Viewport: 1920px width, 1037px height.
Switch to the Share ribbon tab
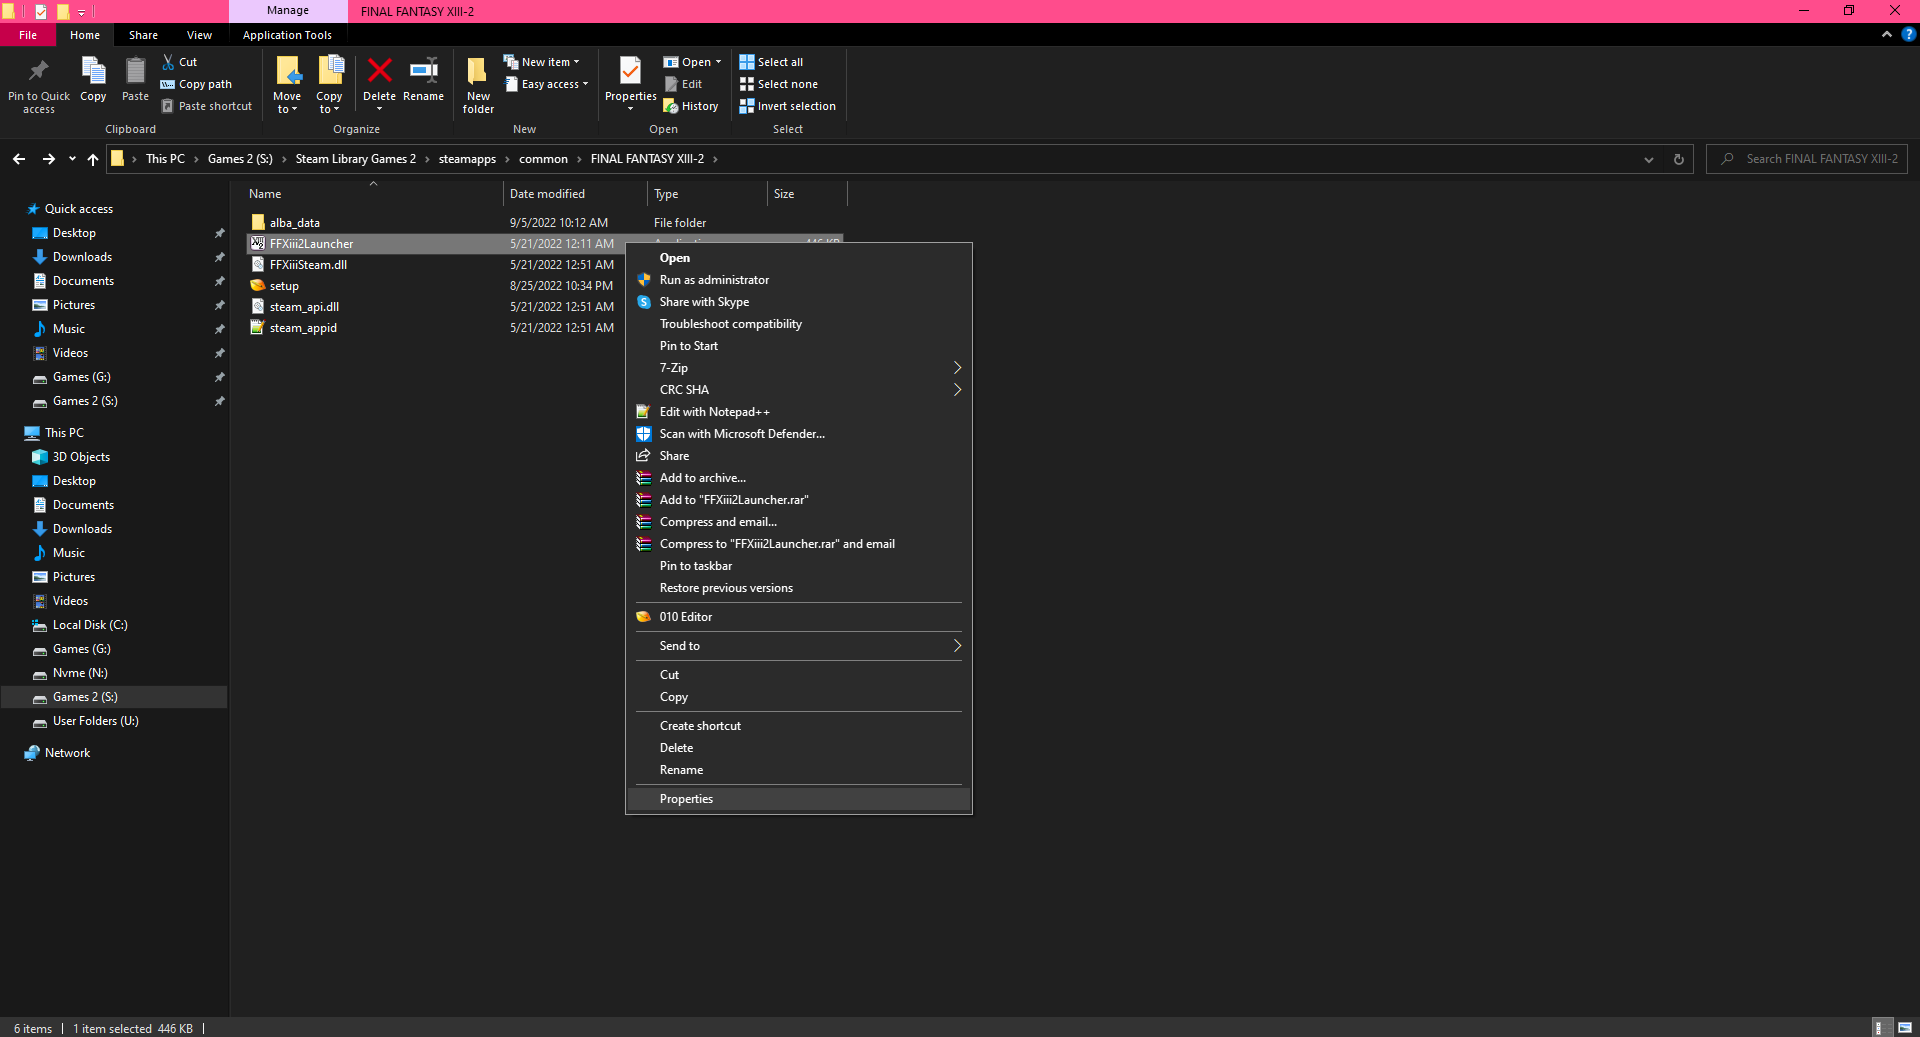tap(143, 35)
